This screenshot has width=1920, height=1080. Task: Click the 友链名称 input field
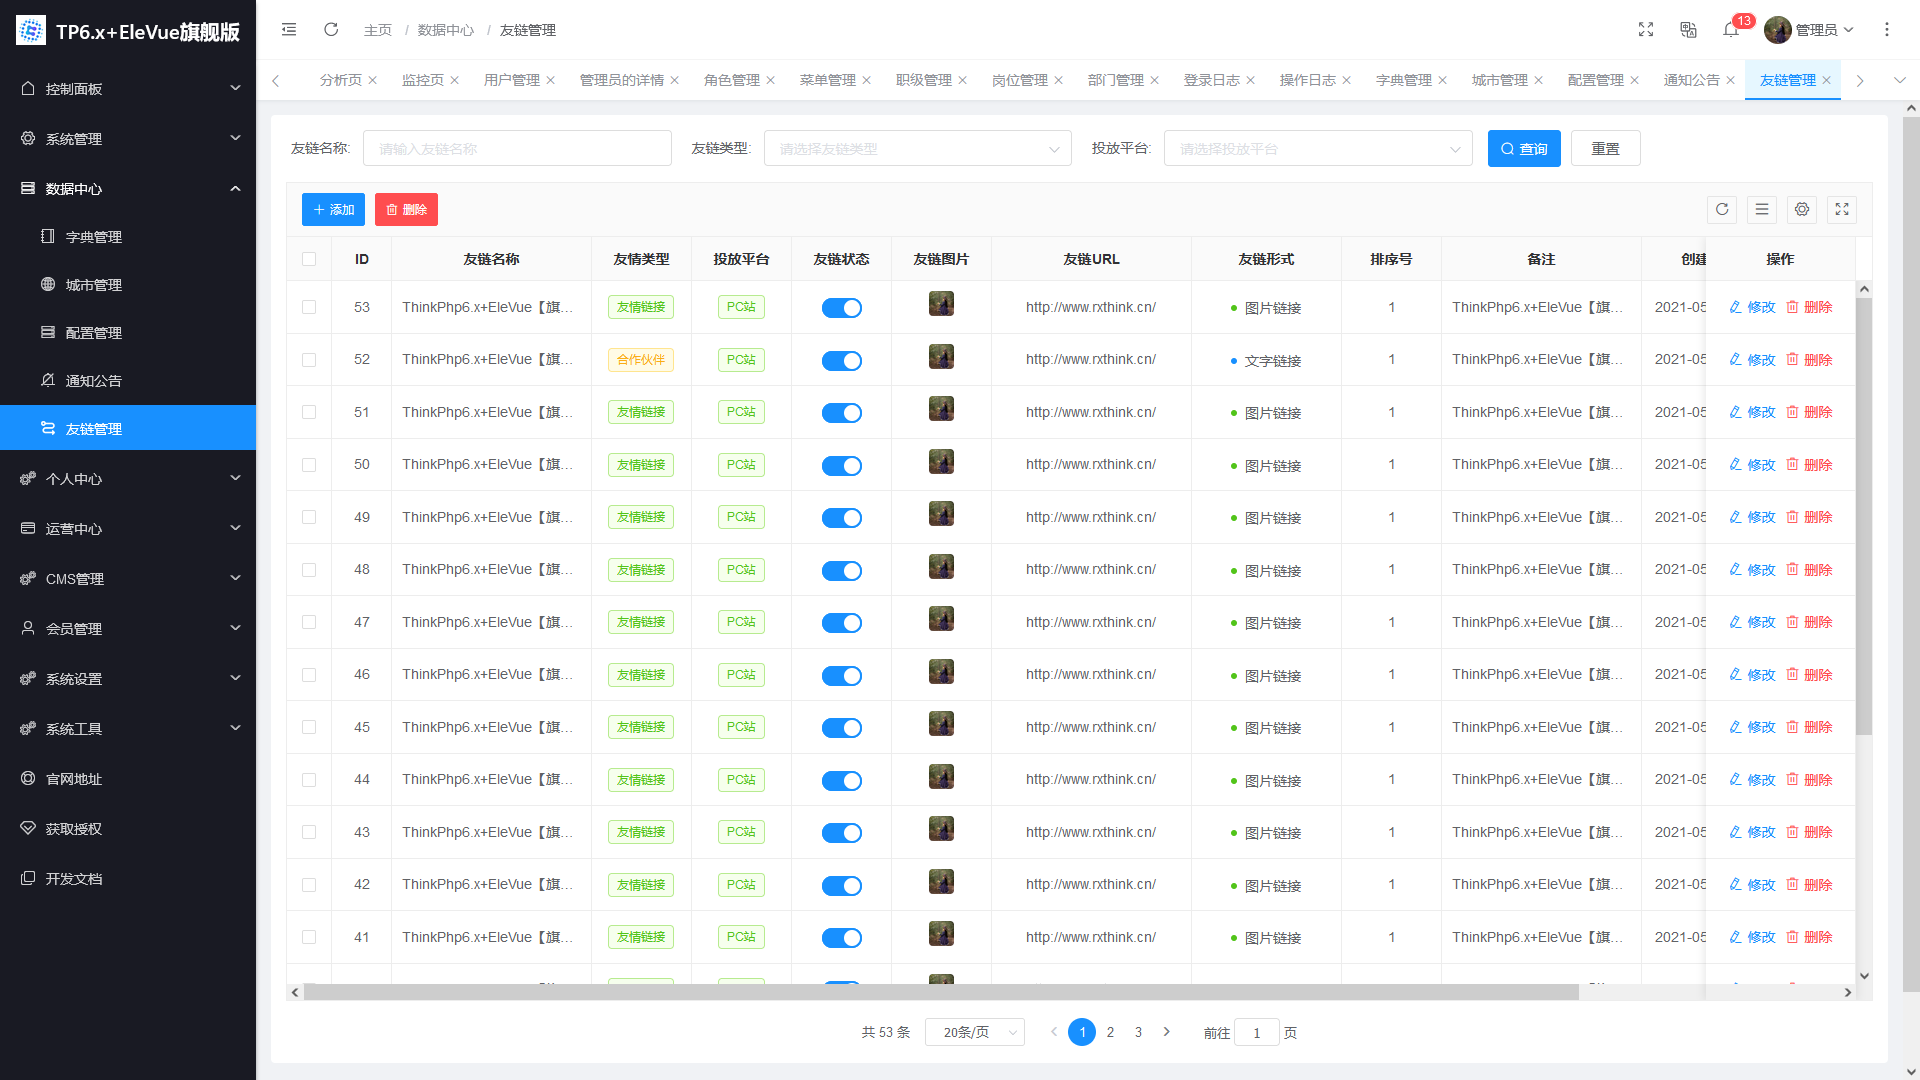pos(517,149)
